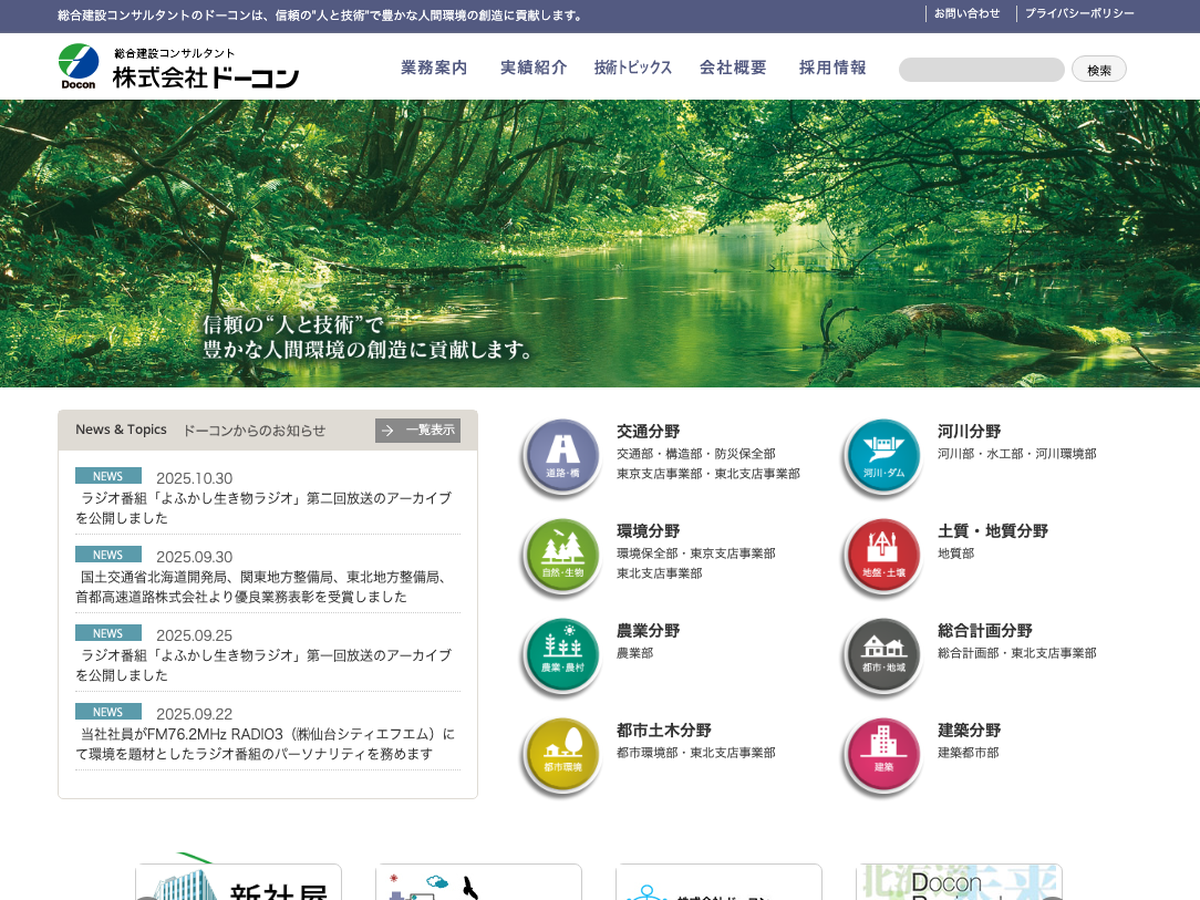Open the 技術トピックス menu item
The width and height of the screenshot is (1200, 900).
[632, 68]
